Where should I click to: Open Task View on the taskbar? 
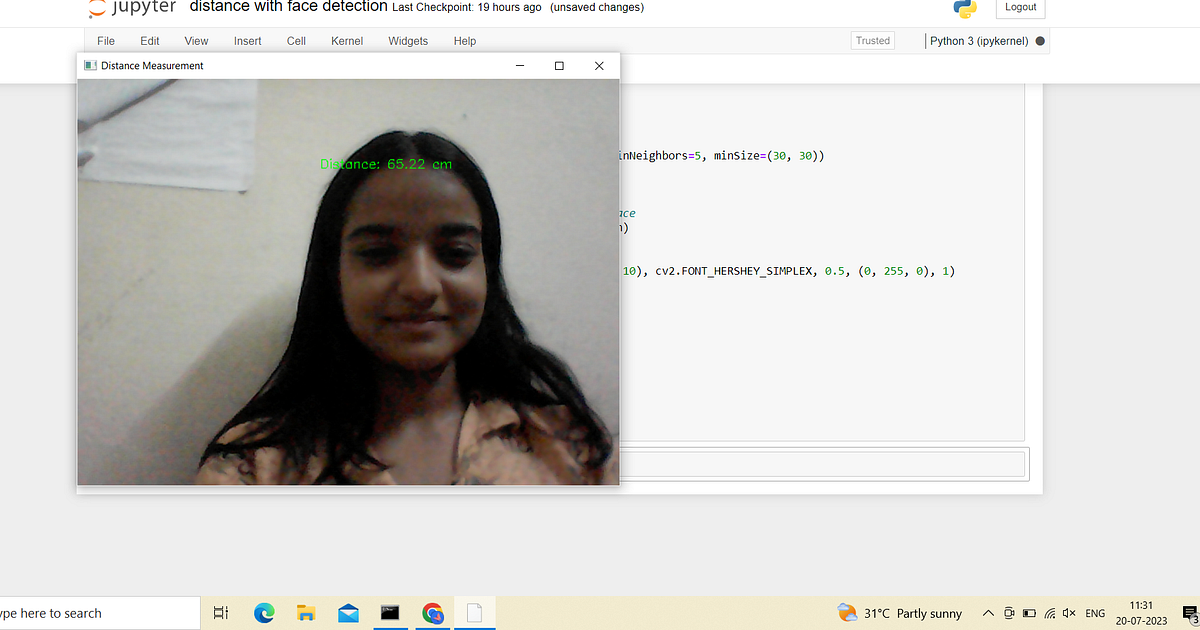pos(221,612)
